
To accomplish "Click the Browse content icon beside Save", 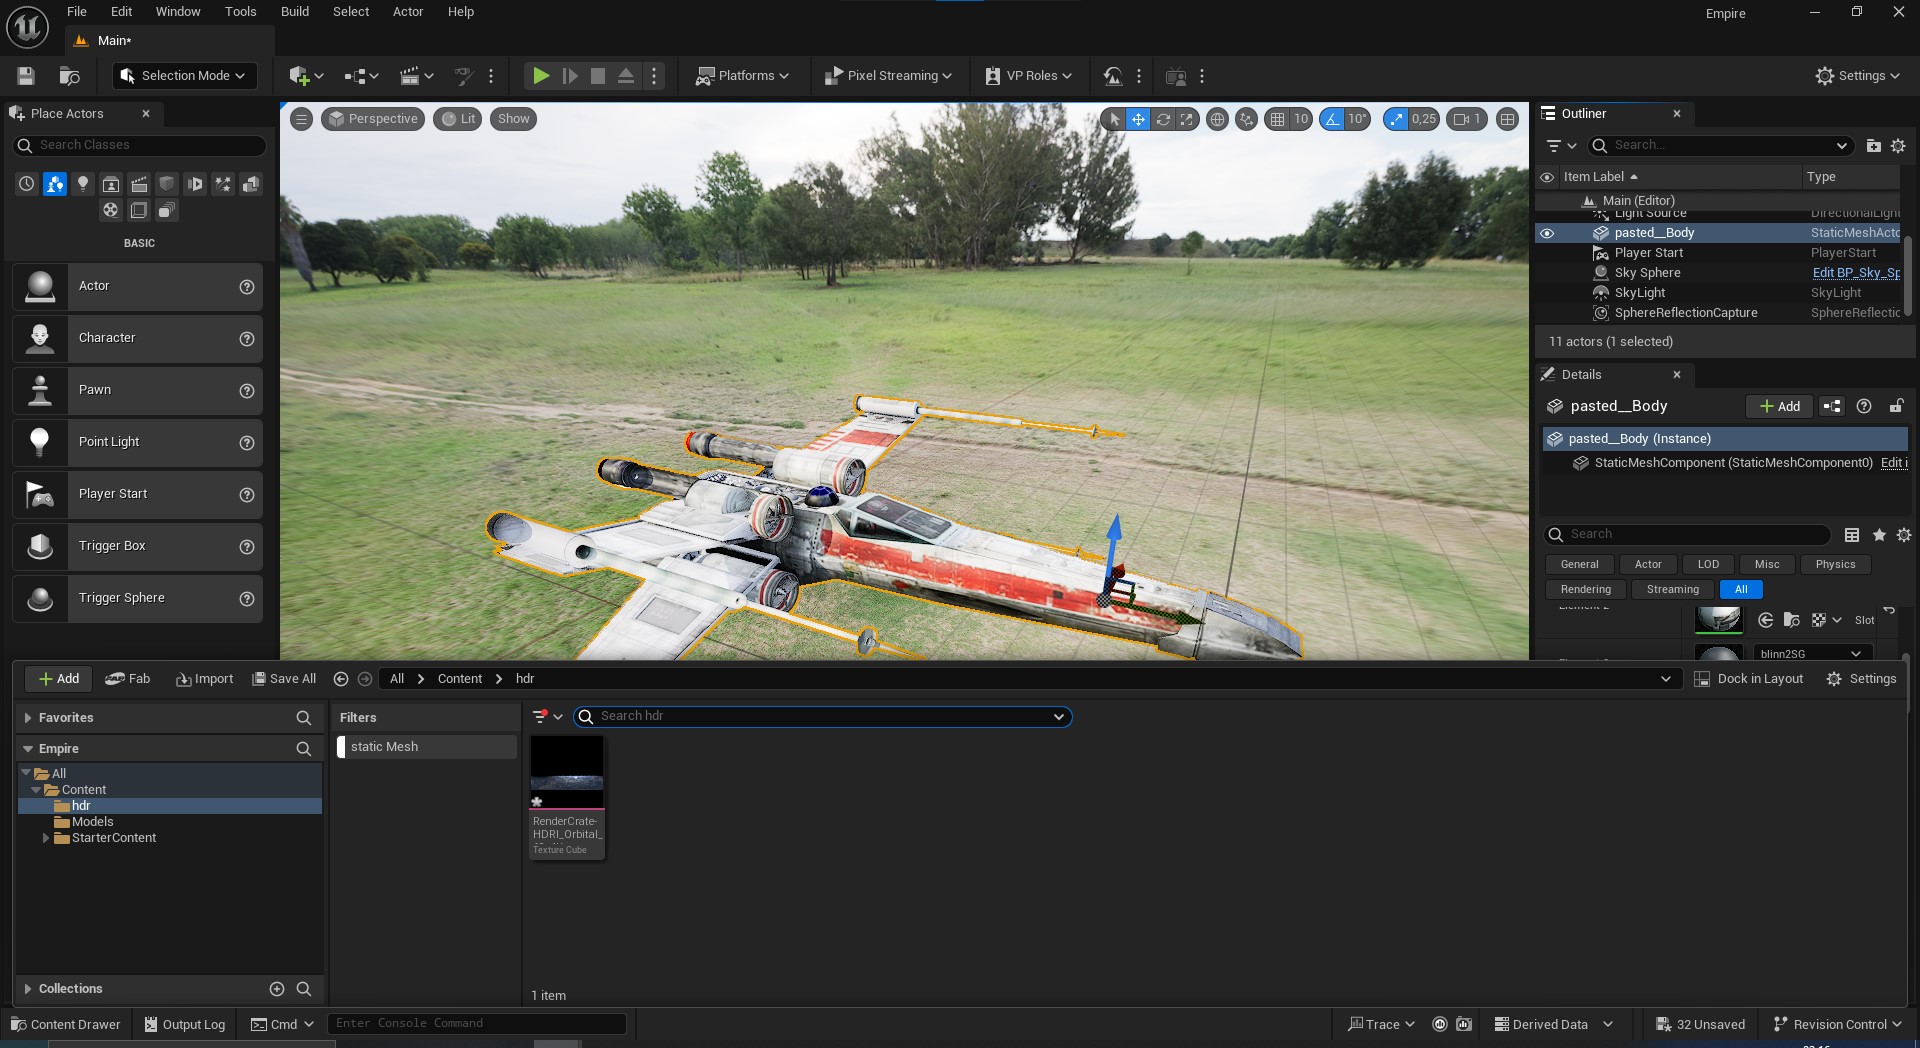I will pyautogui.click(x=69, y=76).
